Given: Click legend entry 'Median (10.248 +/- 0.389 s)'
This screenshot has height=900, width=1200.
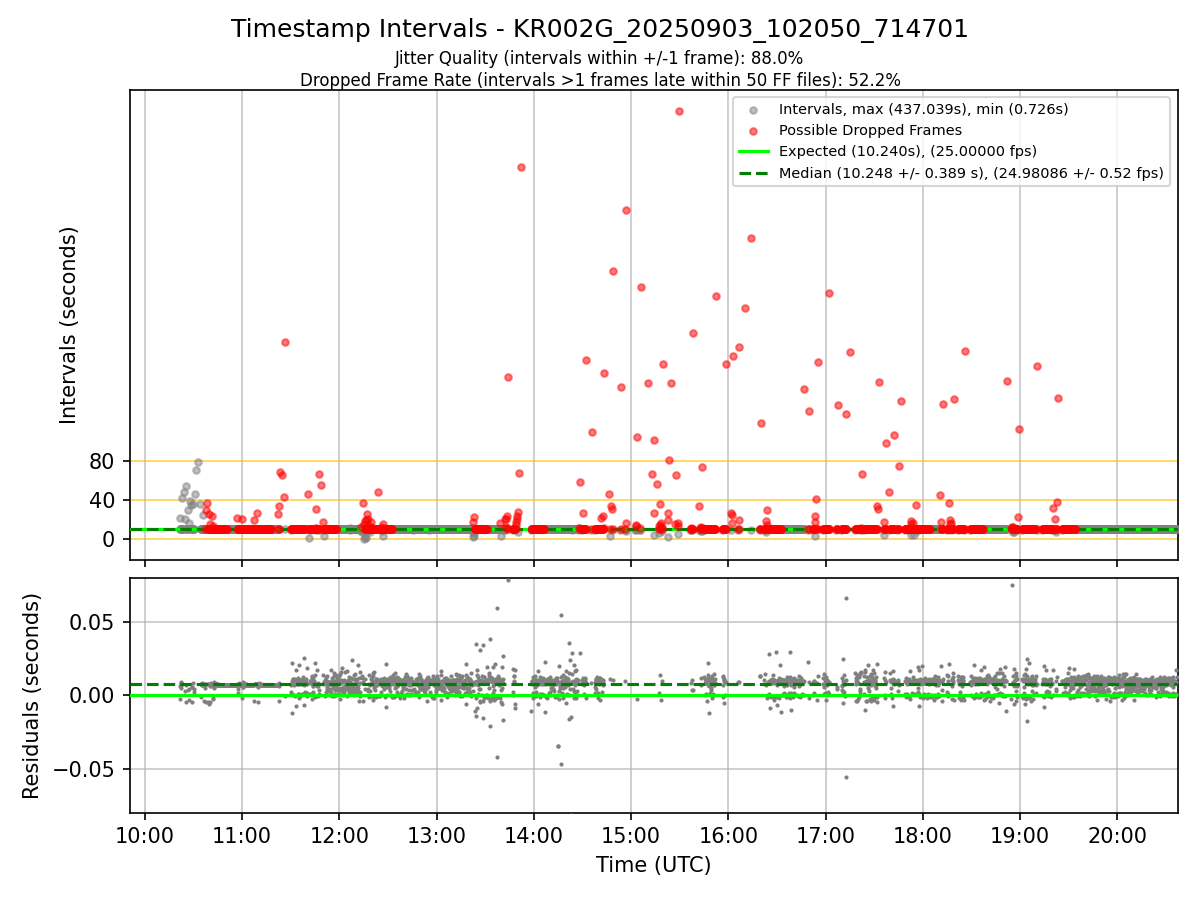Looking at the screenshot, I should pos(971,173).
